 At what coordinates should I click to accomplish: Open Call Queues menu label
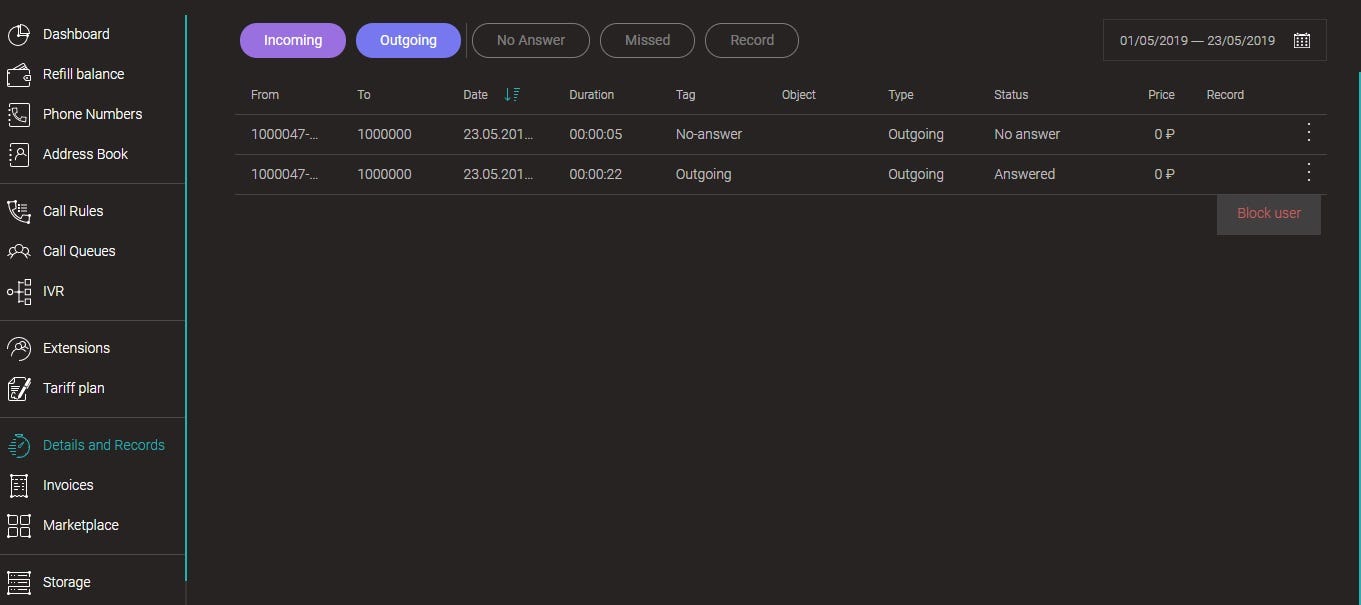click(79, 251)
